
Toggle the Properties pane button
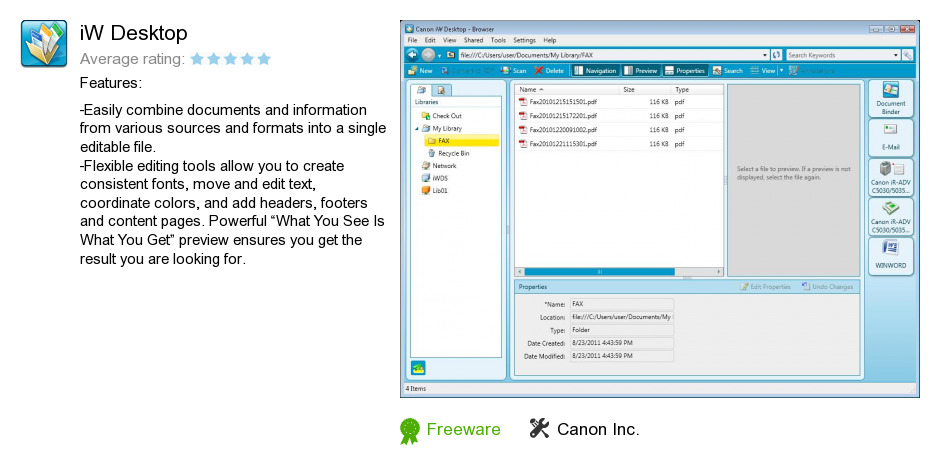685,70
